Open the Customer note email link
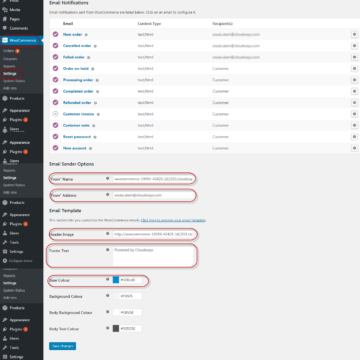Viewport: 360px width, 360px height. tap(76, 125)
